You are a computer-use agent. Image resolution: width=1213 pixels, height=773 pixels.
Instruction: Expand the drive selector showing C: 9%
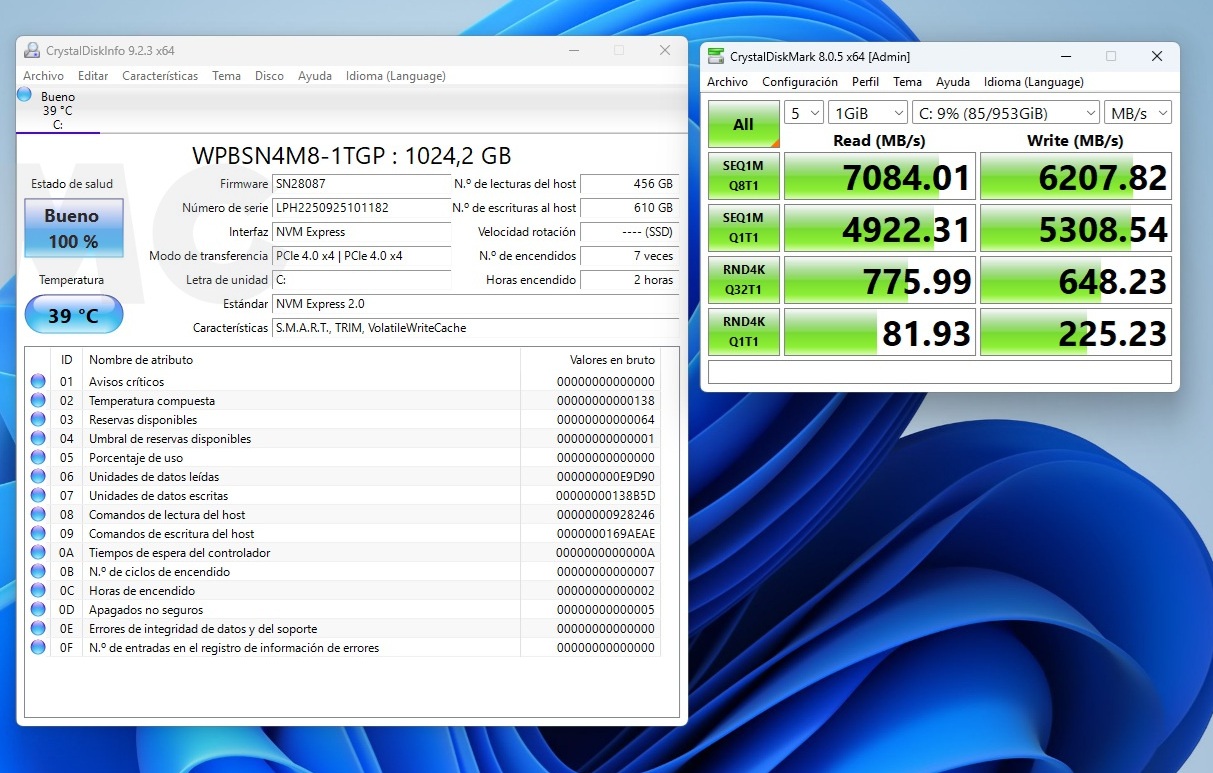coord(1005,113)
